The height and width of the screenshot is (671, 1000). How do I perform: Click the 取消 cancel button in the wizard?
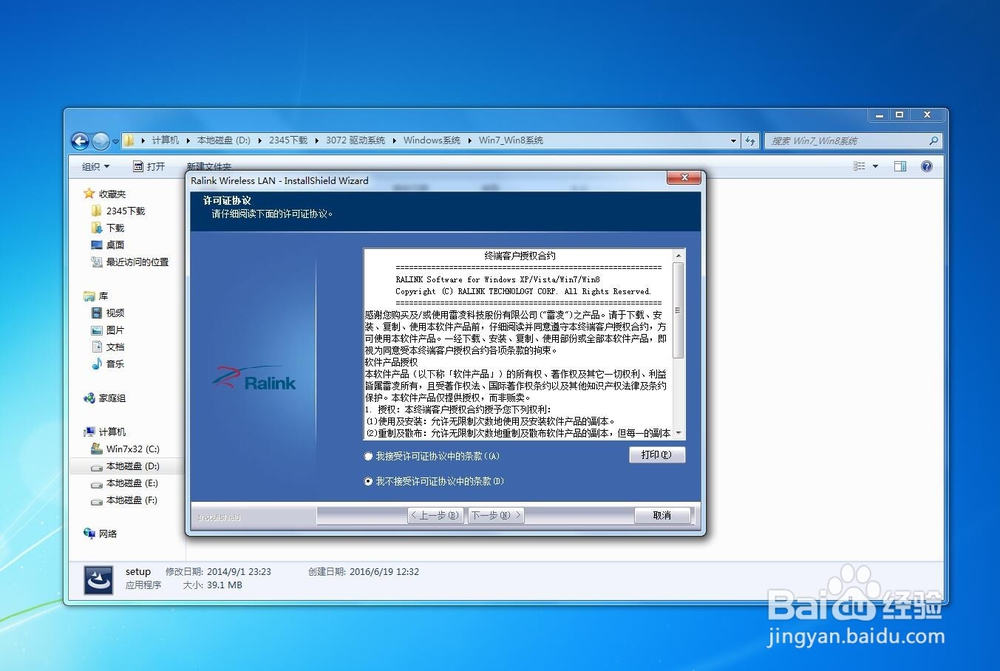(x=662, y=515)
